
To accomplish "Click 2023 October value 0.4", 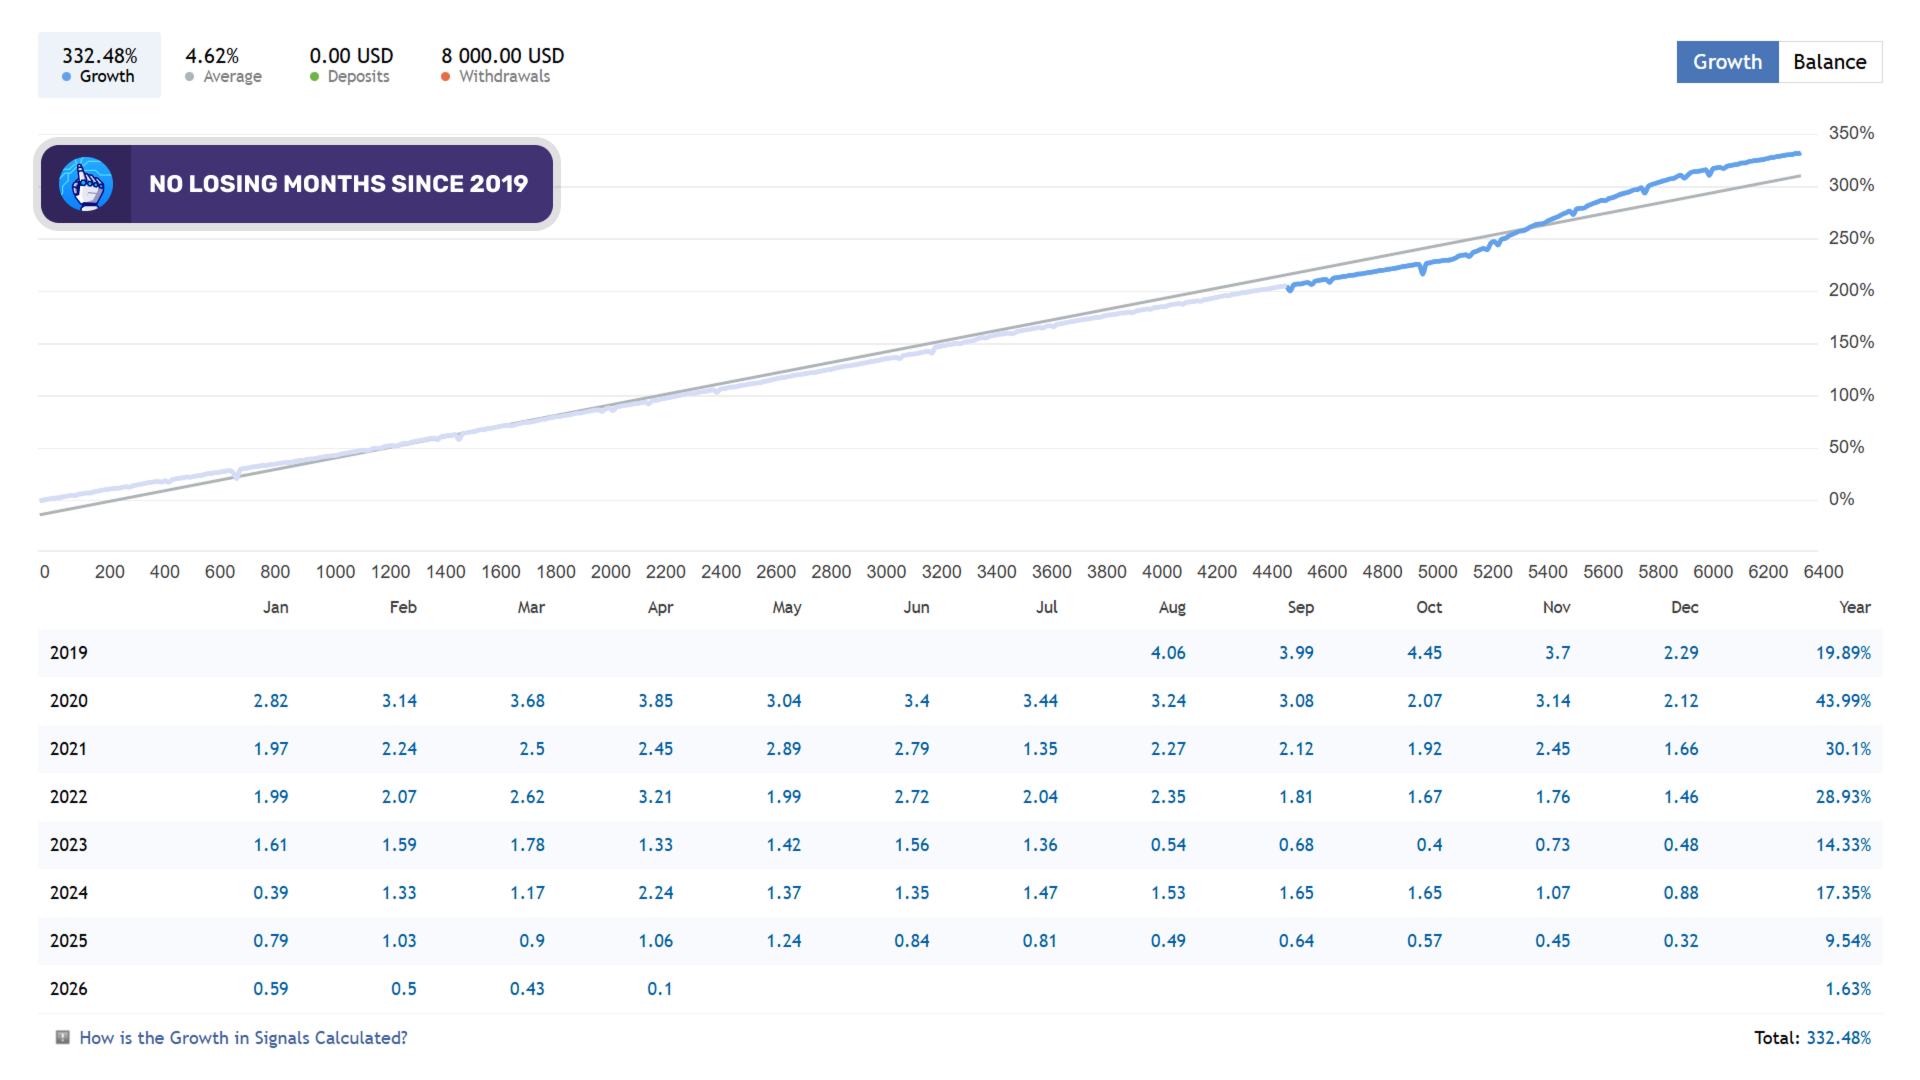I will click(1429, 845).
